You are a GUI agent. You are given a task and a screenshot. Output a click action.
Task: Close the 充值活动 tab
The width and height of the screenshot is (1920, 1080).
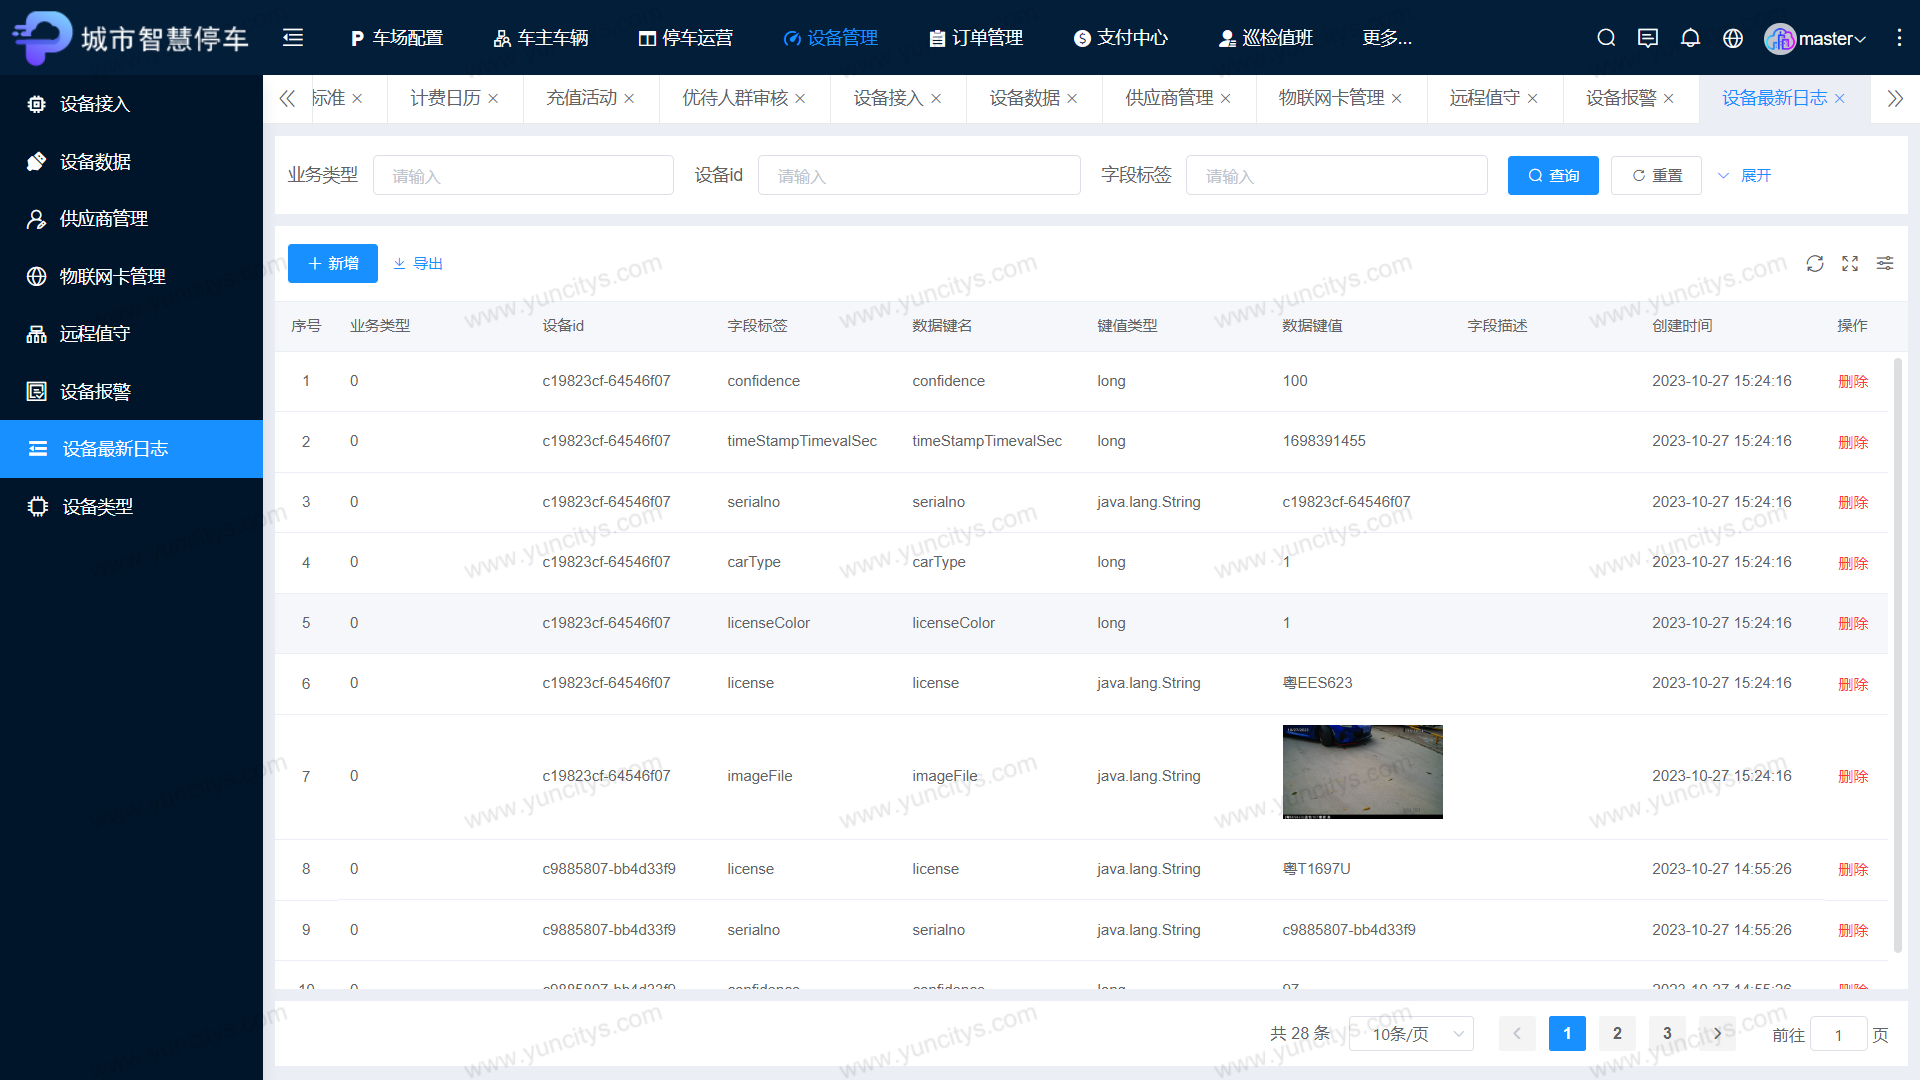629,99
